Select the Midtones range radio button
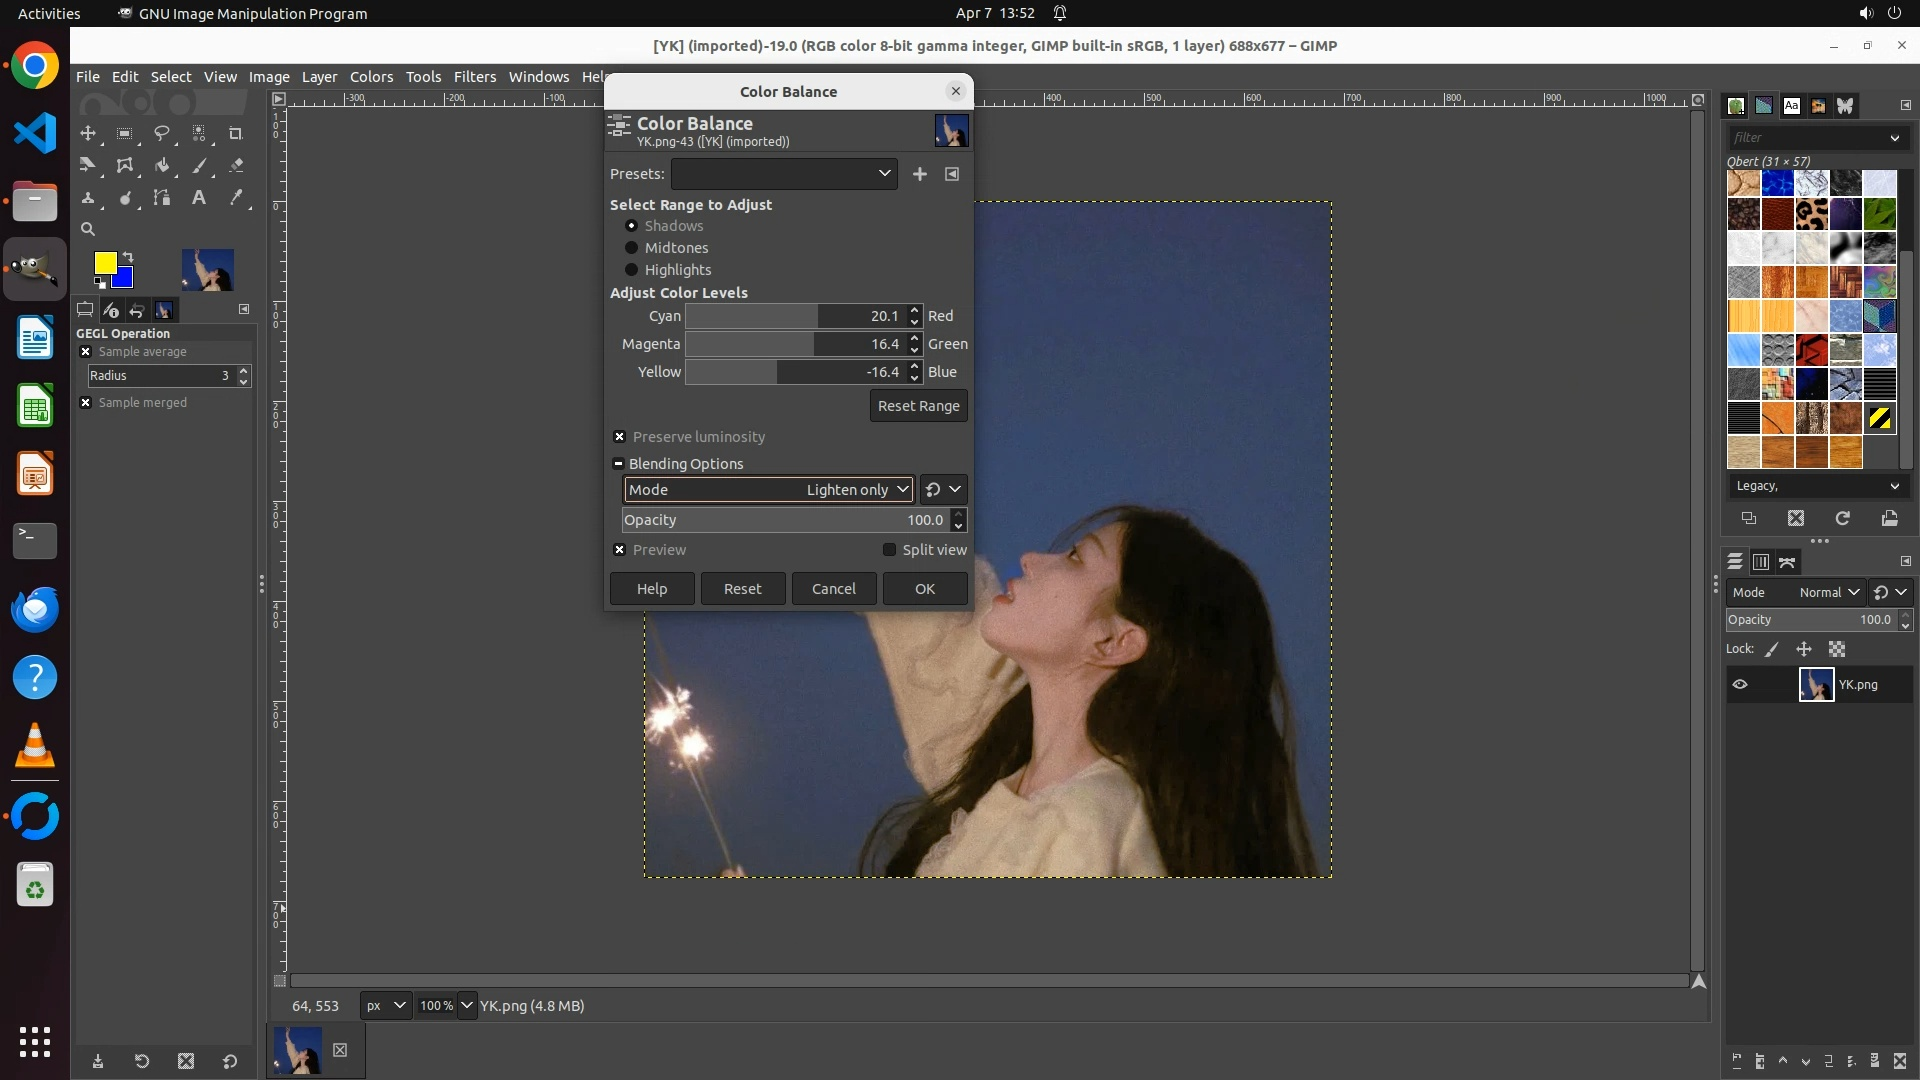Screen dimensions: 1920x1080 click(x=631, y=248)
